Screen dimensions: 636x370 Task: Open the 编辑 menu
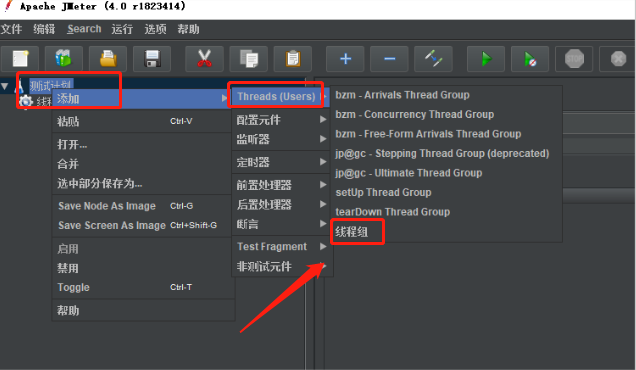click(44, 29)
